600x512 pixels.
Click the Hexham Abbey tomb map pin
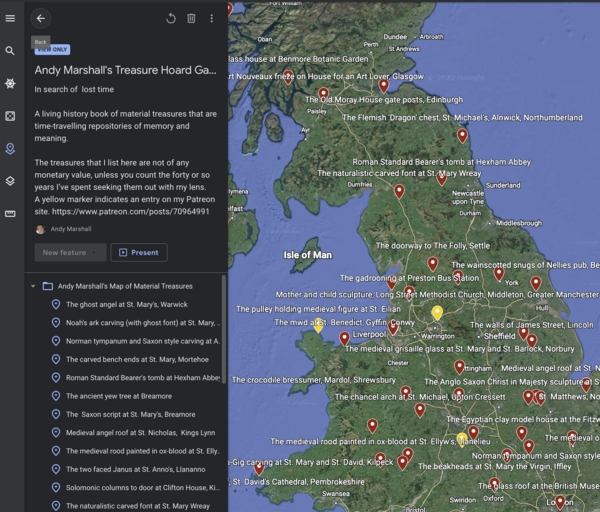[x=442, y=178]
